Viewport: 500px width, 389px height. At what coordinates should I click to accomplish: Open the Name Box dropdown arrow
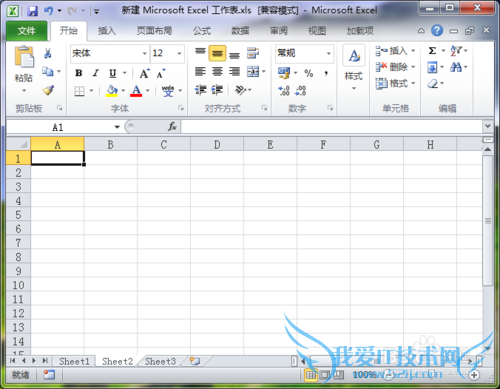[x=117, y=127]
